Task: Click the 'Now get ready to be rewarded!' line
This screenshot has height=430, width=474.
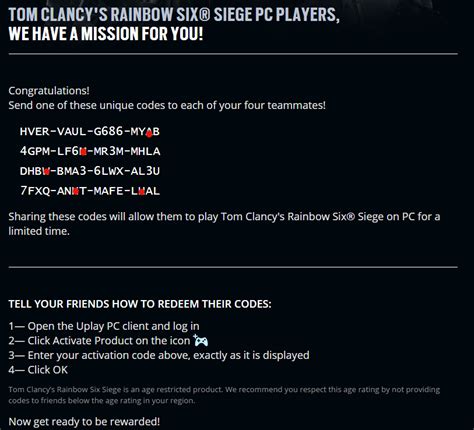Action: point(84,422)
